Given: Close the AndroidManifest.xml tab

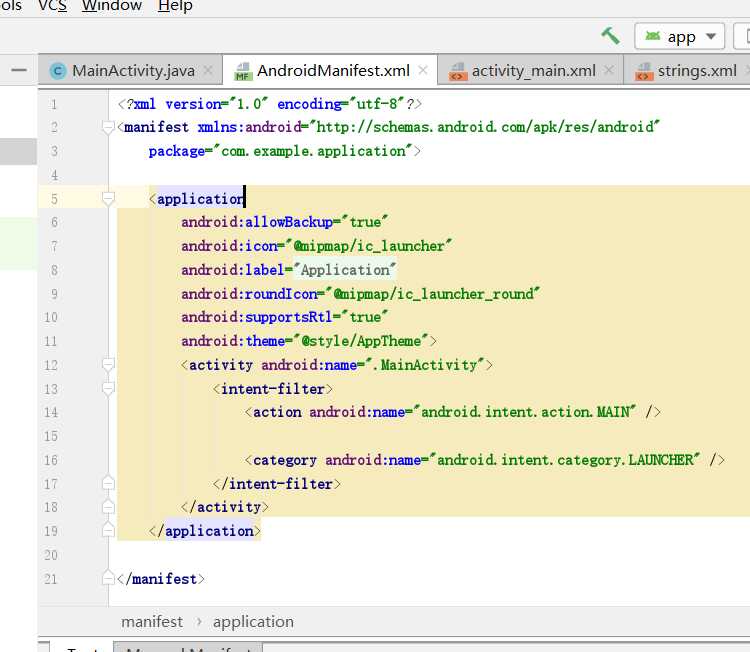Looking at the screenshot, I should [423, 70].
